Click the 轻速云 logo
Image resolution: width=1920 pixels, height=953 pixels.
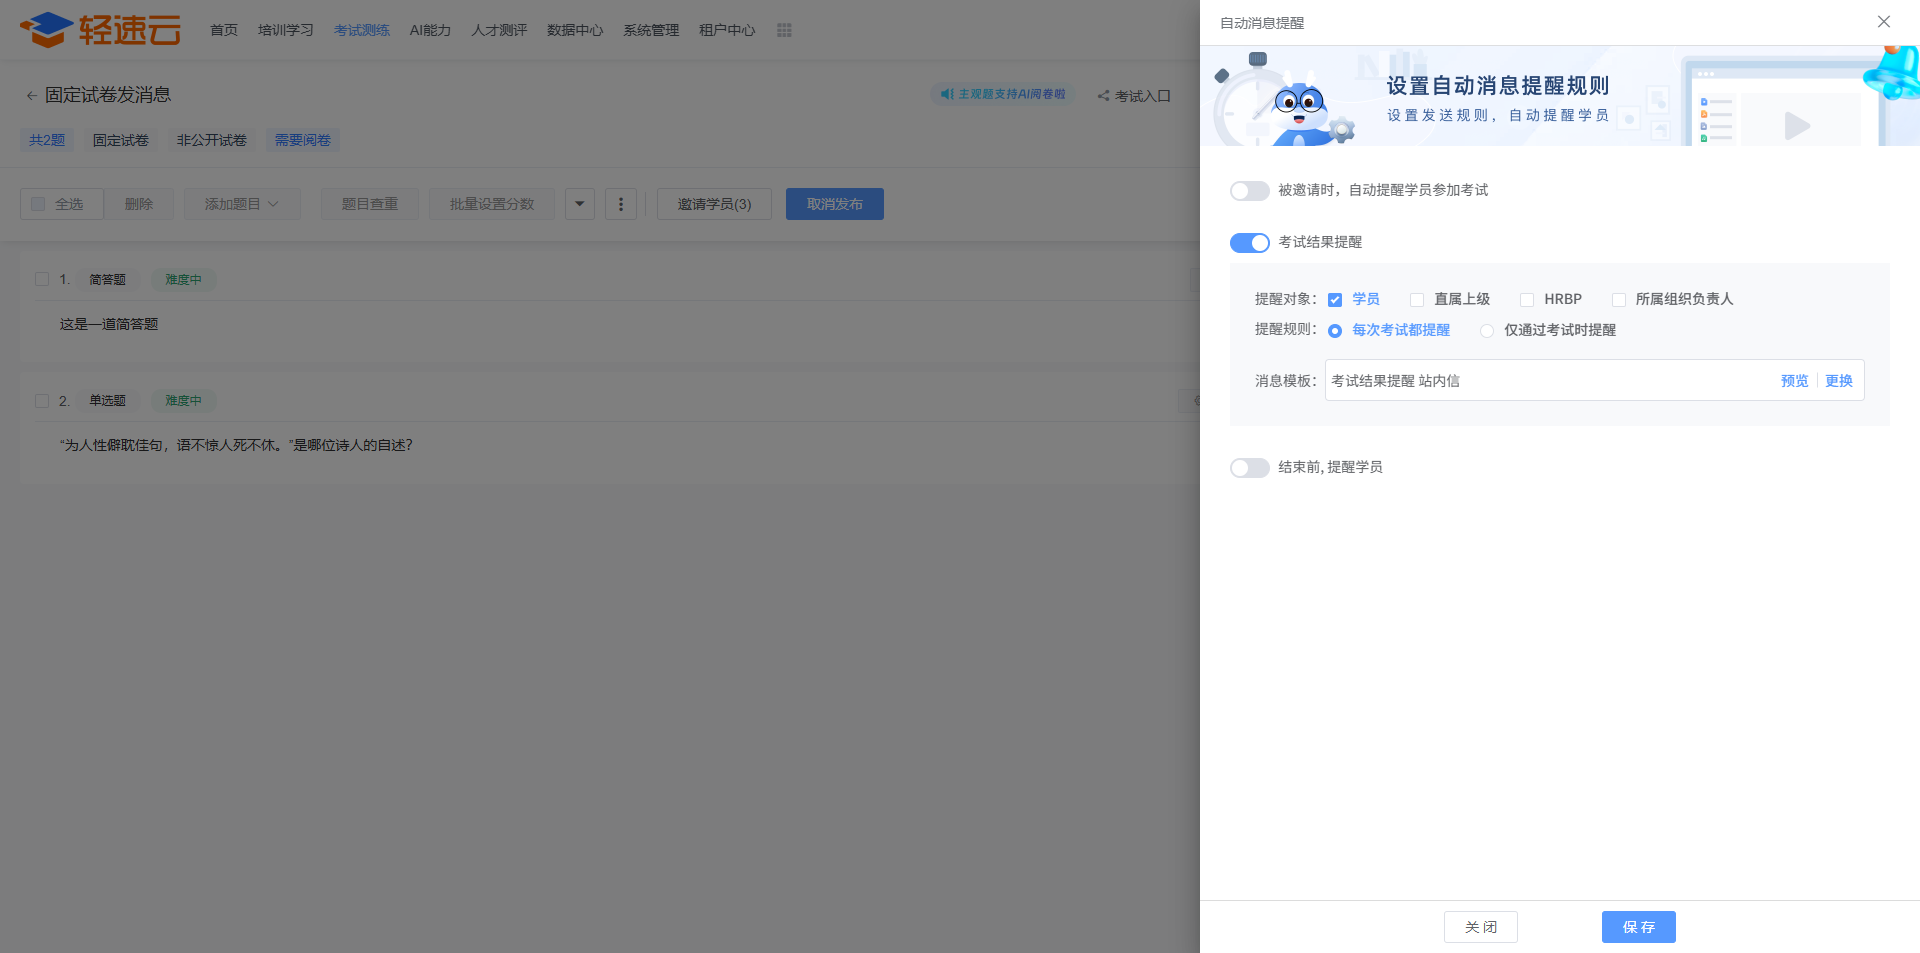pyautogui.click(x=100, y=30)
